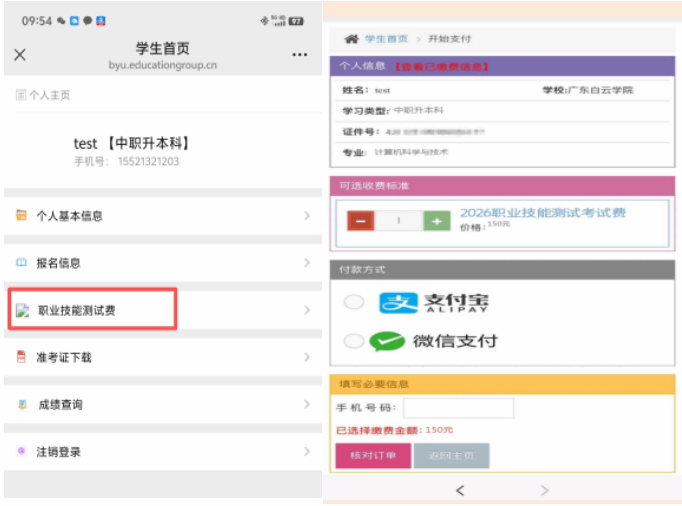Click the 核对订单 button
The width and height of the screenshot is (682, 506).
click(x=373, y=456)
